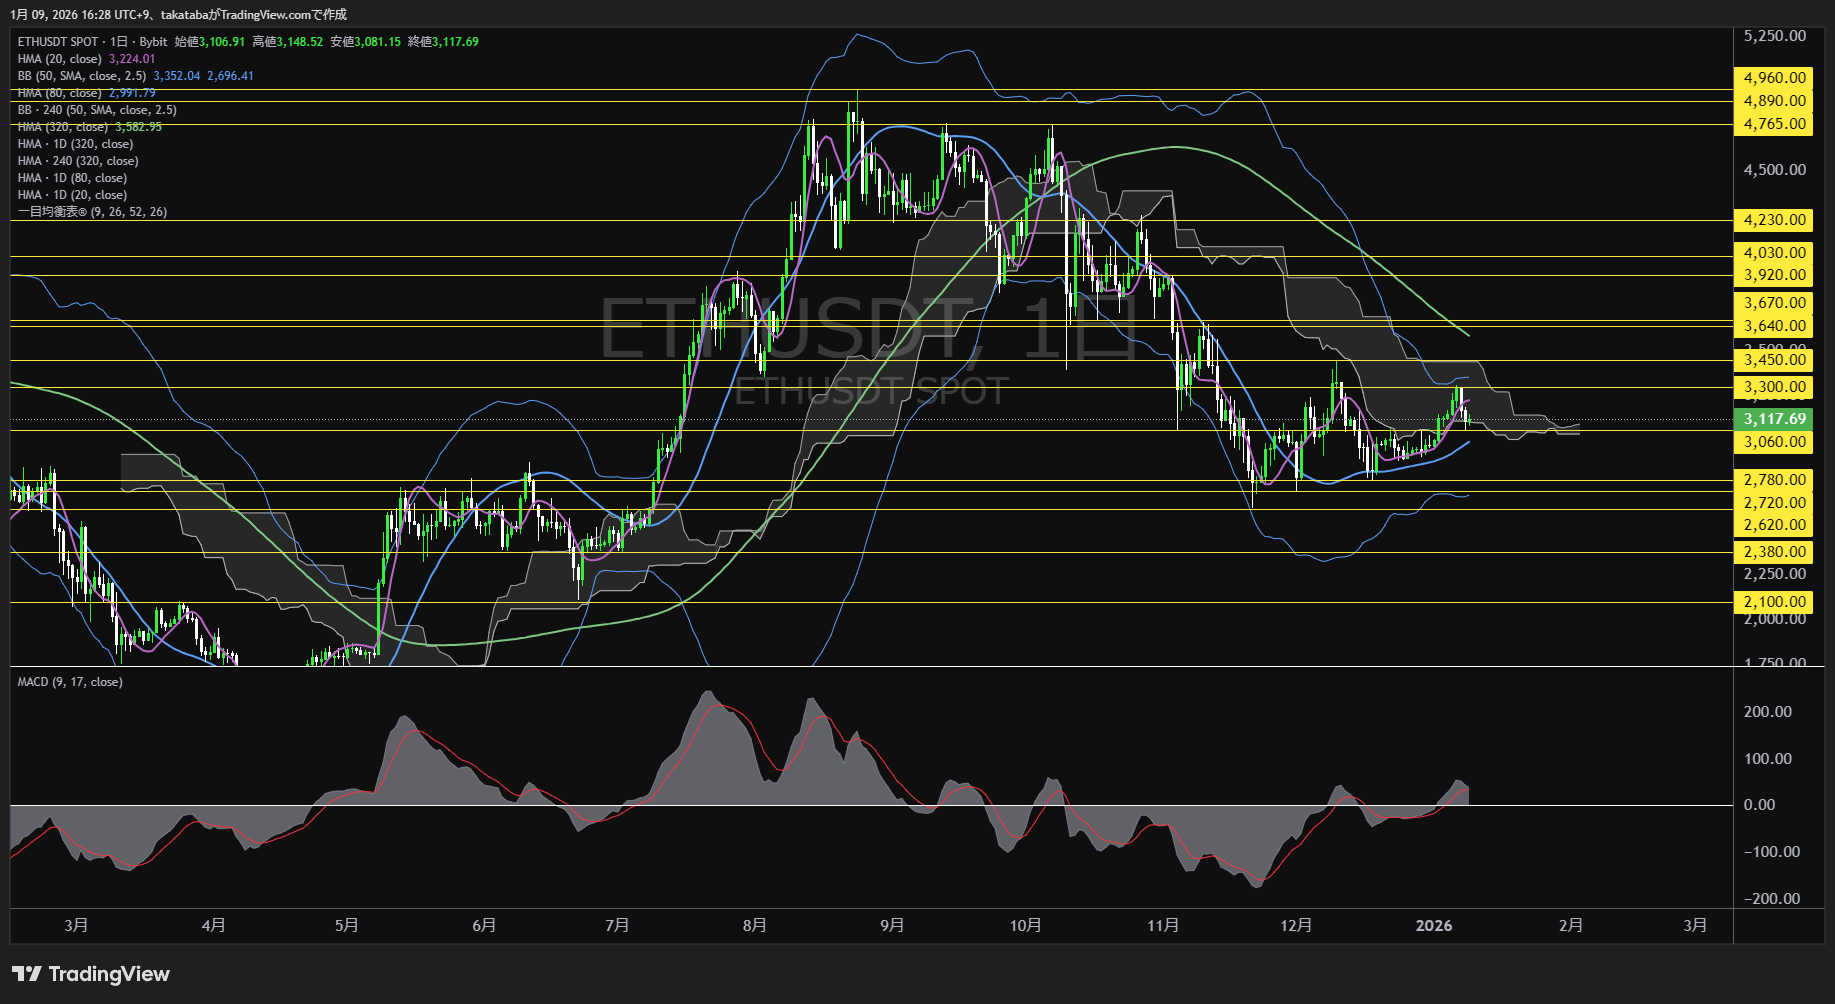Select the 4,230.00 horizontal line price tag
Screen dimensions: 1835x1004
coord(1774,220)
